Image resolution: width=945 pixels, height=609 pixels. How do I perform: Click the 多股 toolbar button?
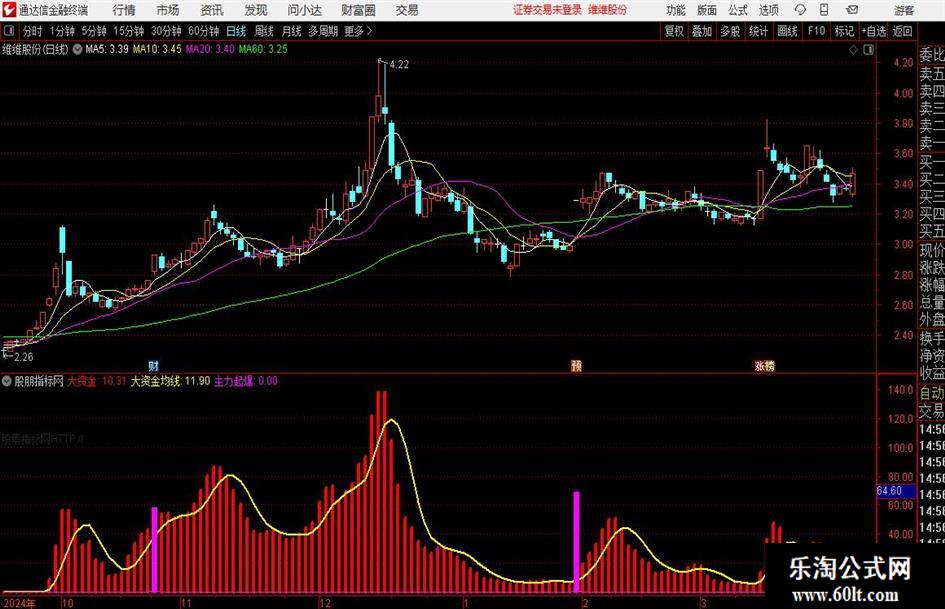pyautogui.click(x=730, y=31)
